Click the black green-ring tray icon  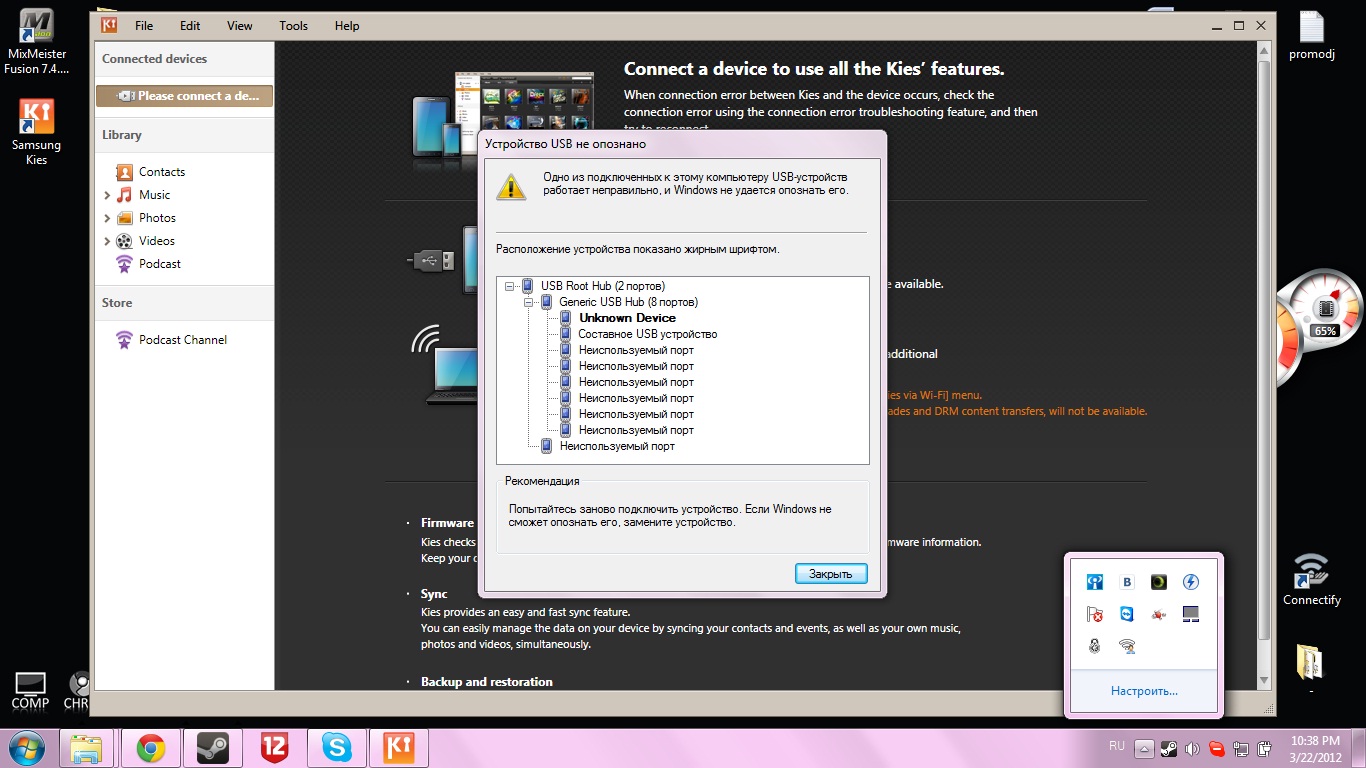(1158, 582)
